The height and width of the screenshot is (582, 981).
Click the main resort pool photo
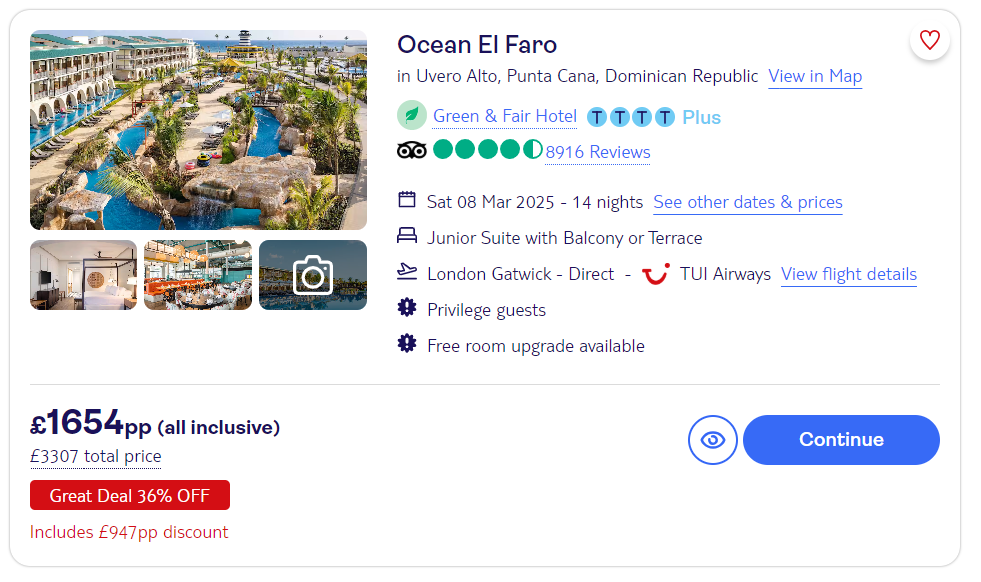(x=198, y=130)
